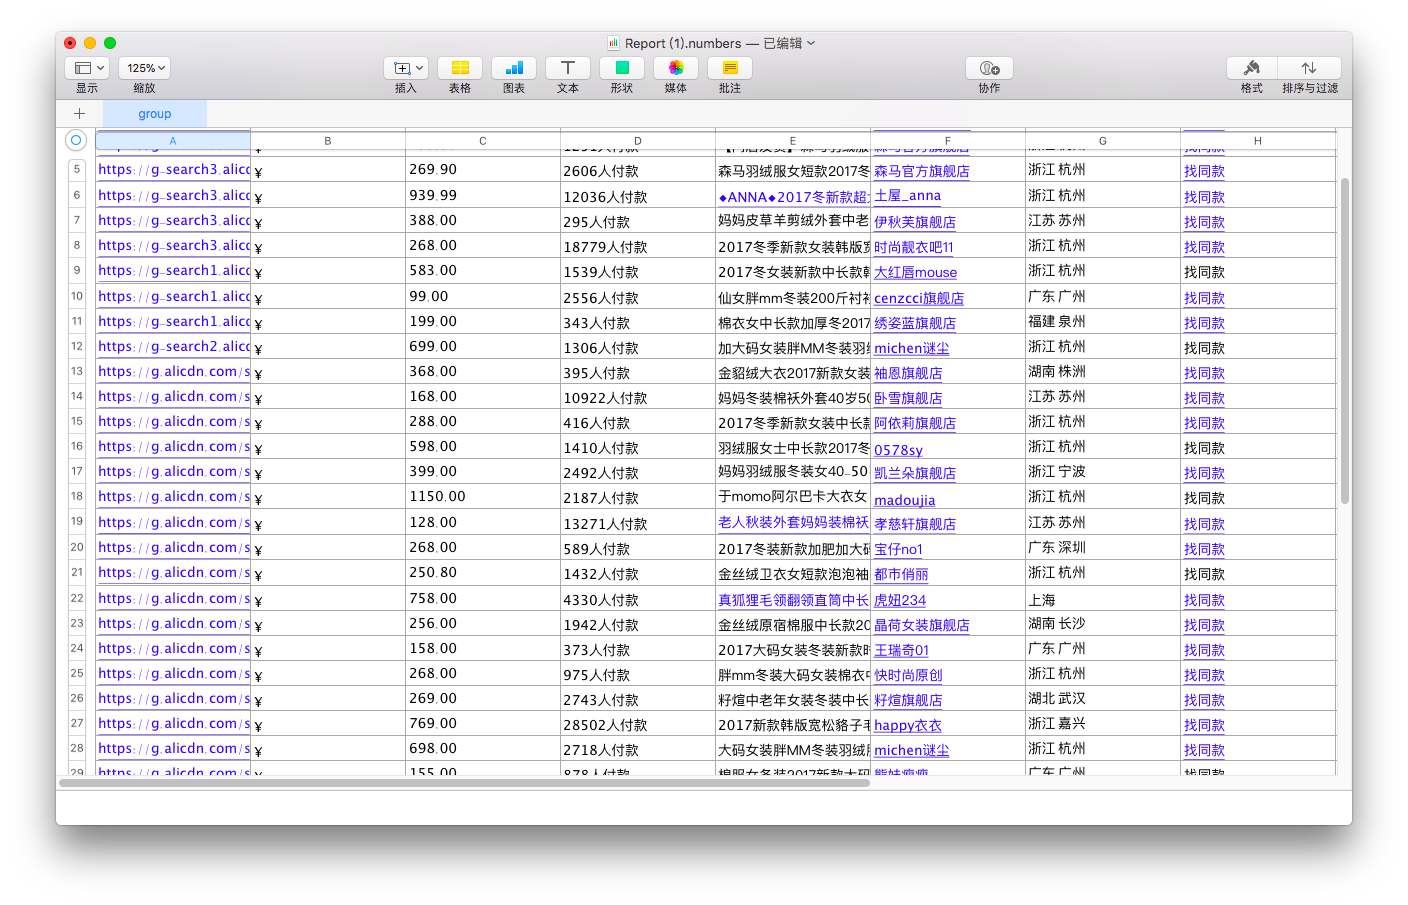The height and width of the screenshot is (905, 1408).
Task: Click the 湖北 武汉 location cell
Action: click(1103, 698)
